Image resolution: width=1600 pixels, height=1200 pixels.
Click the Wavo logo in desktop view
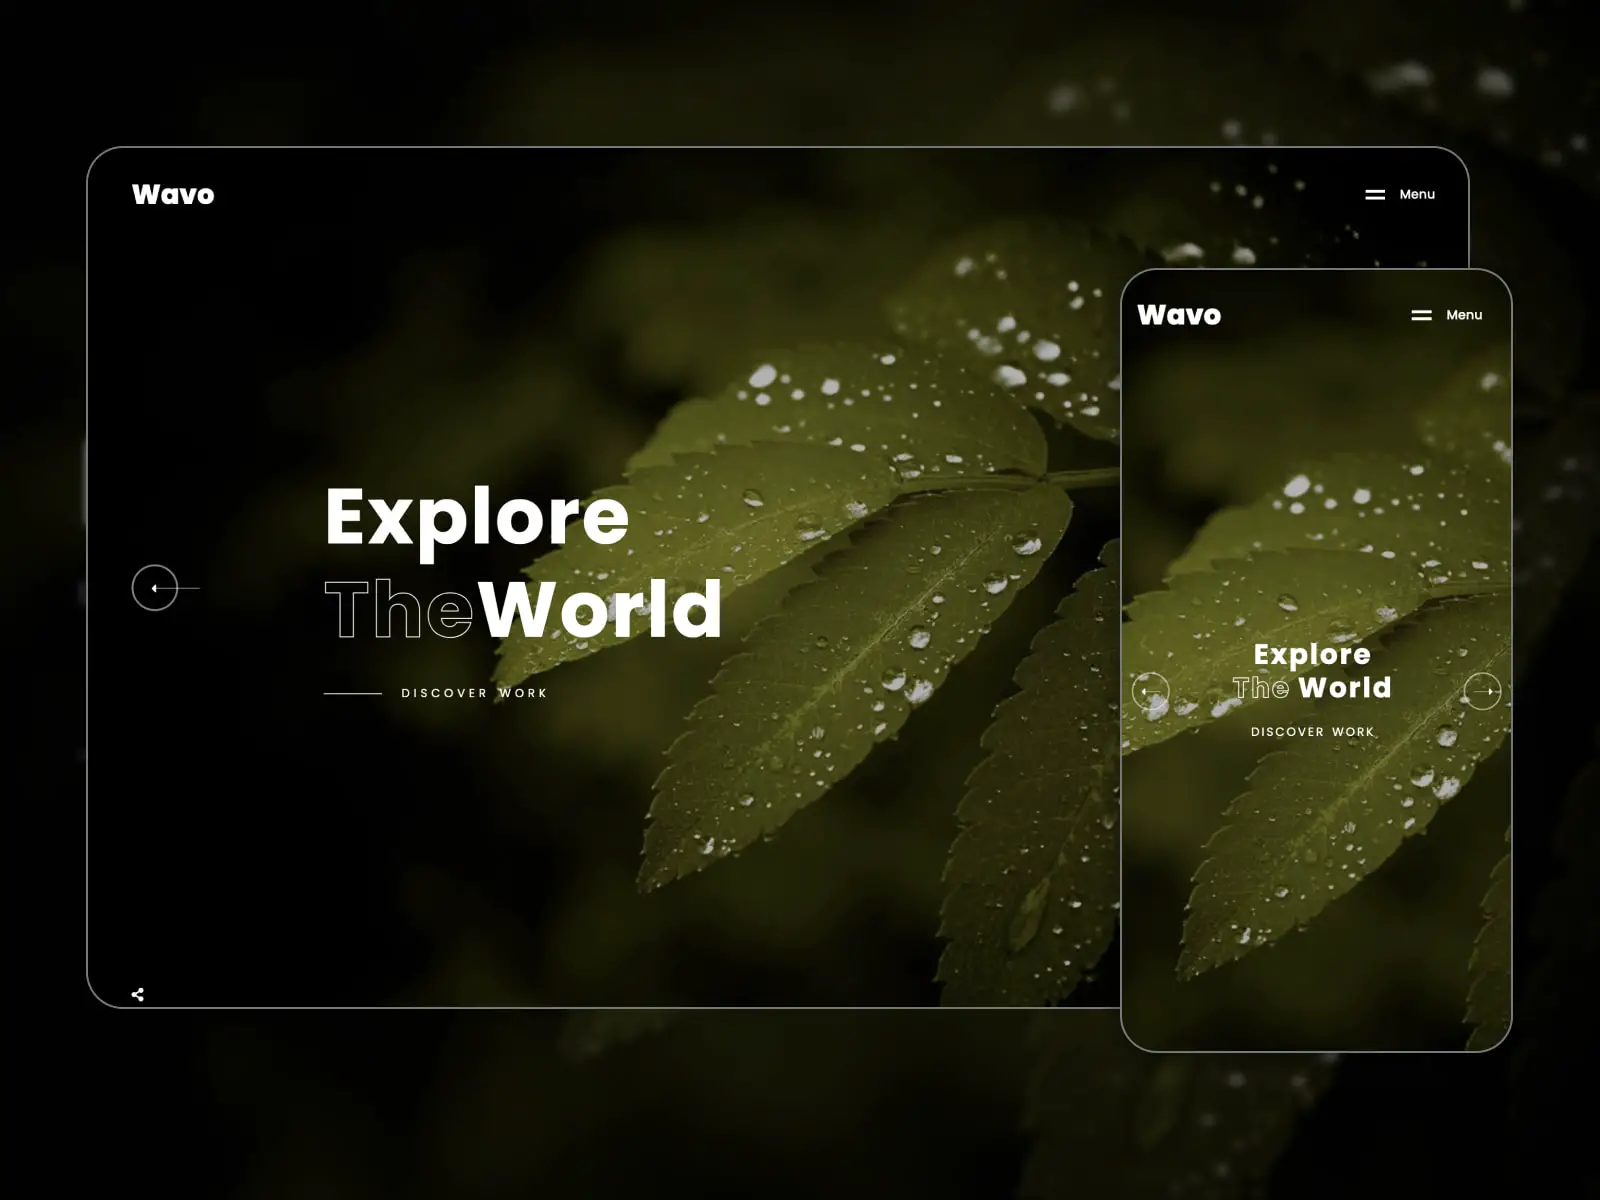(173, 194)
